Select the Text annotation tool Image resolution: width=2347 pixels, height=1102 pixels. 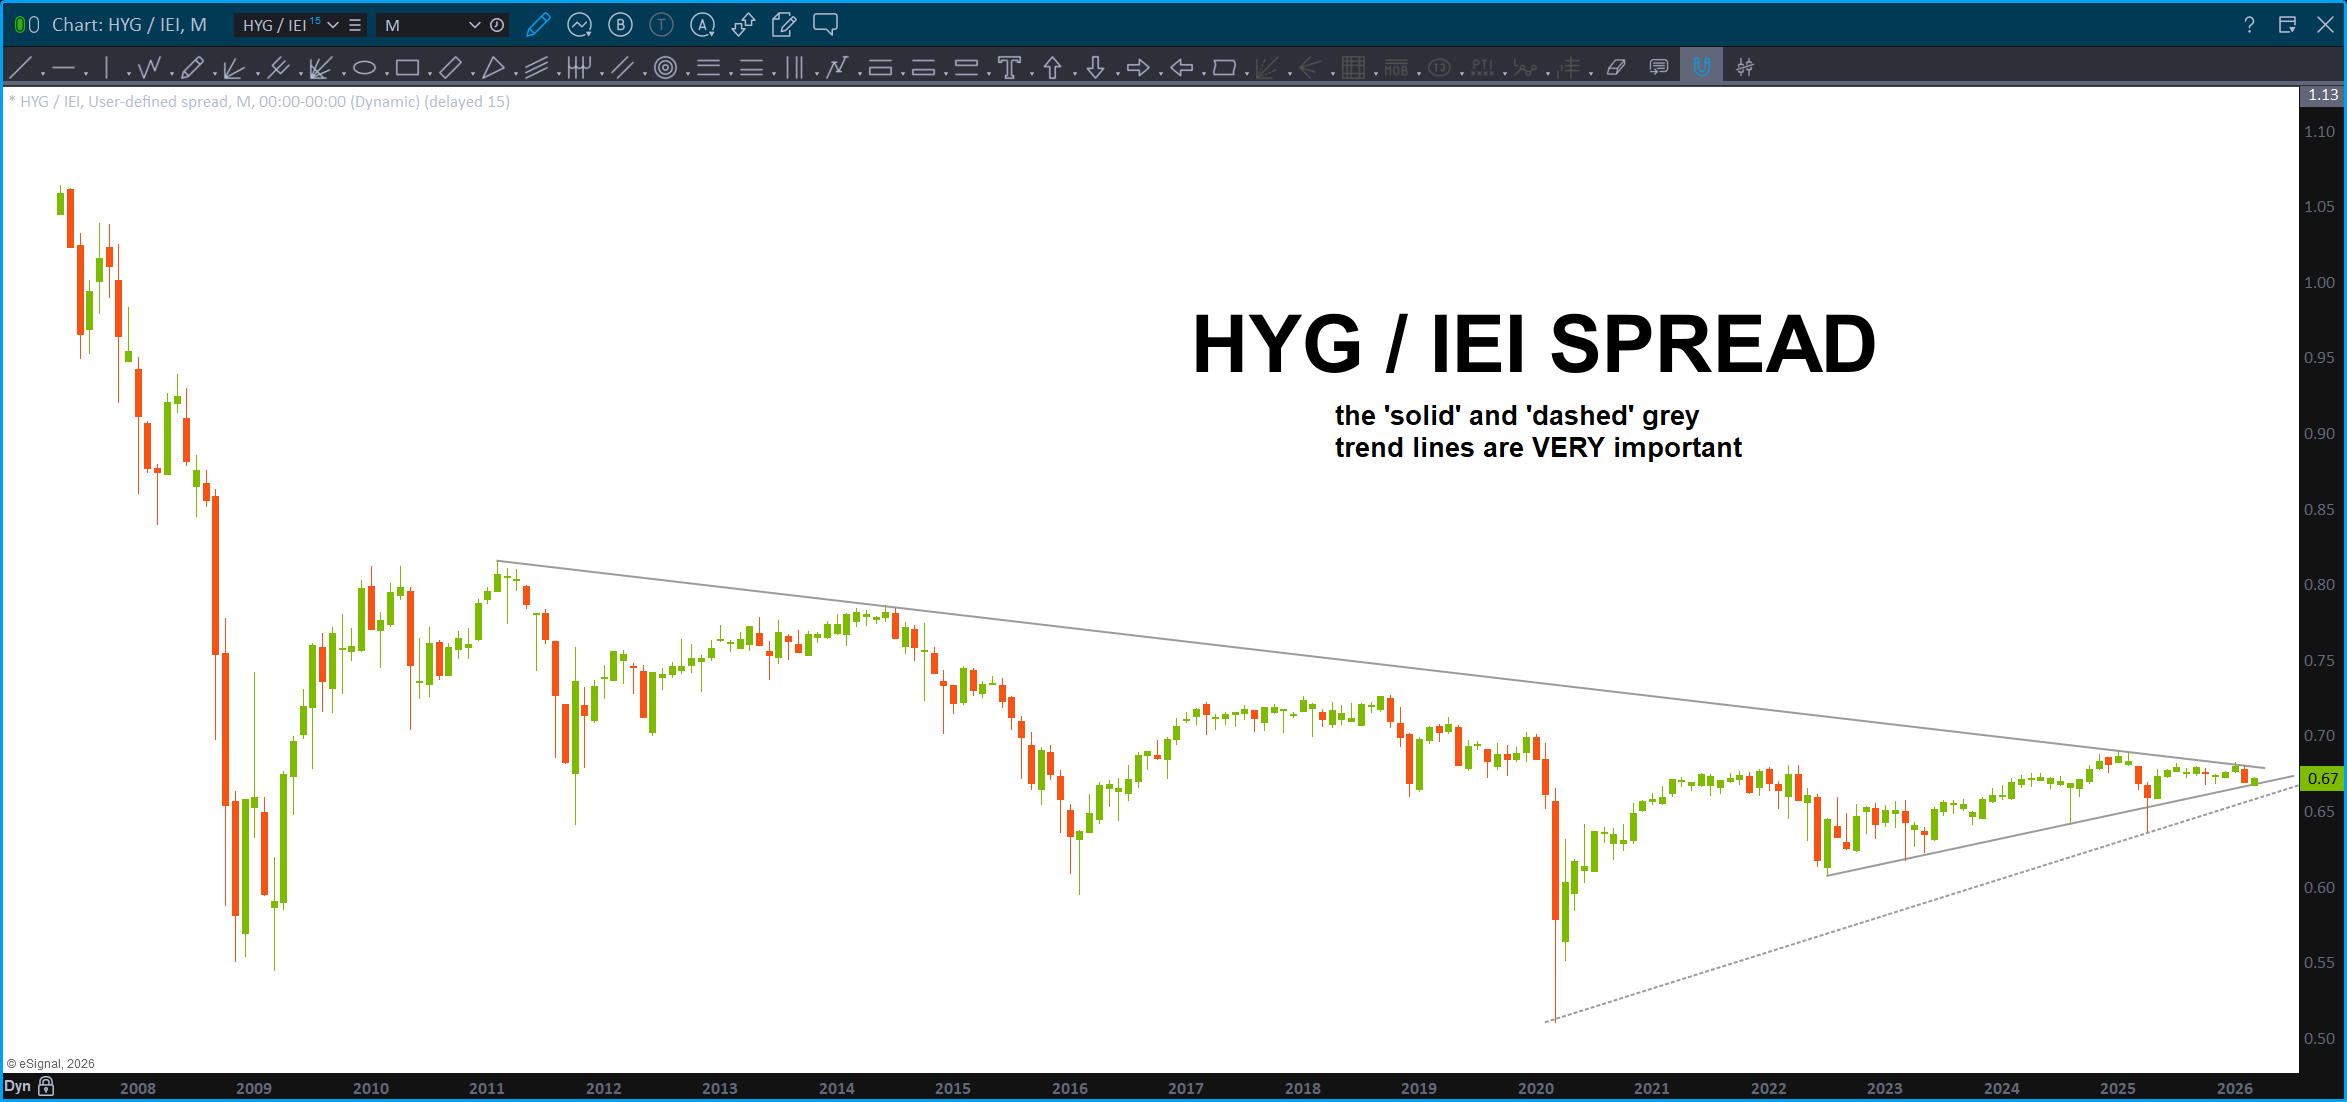click(x=1009, y=68)
